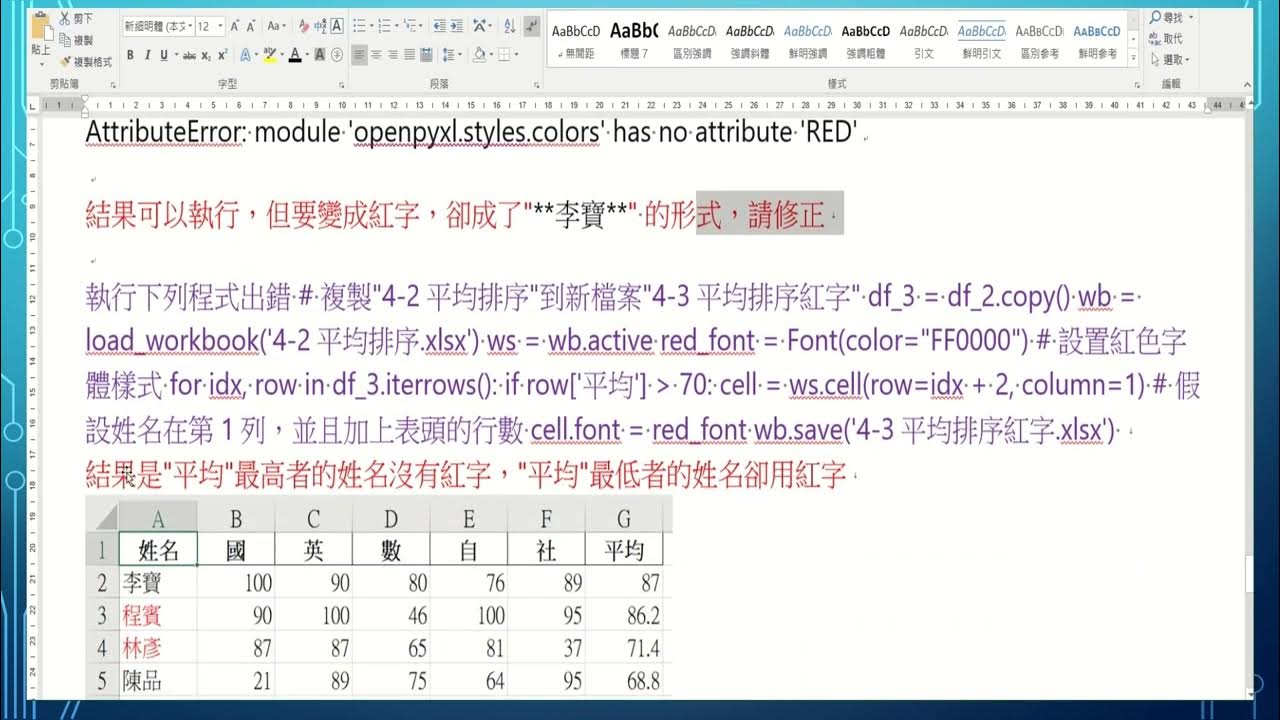1280x720 pixels.
Task: Center align text
Action: click(376, 55)
